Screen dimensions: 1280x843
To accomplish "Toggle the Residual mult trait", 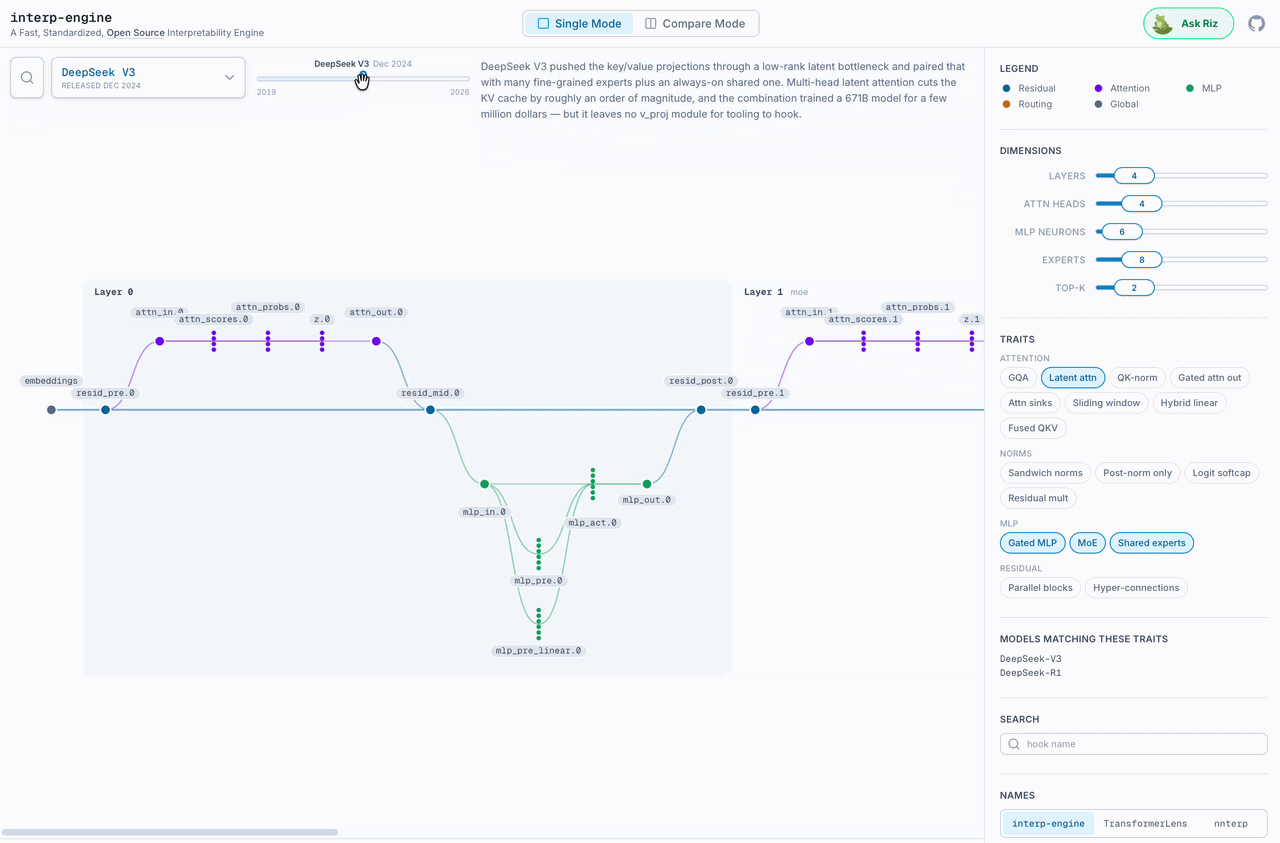I will coord(1038,498).
